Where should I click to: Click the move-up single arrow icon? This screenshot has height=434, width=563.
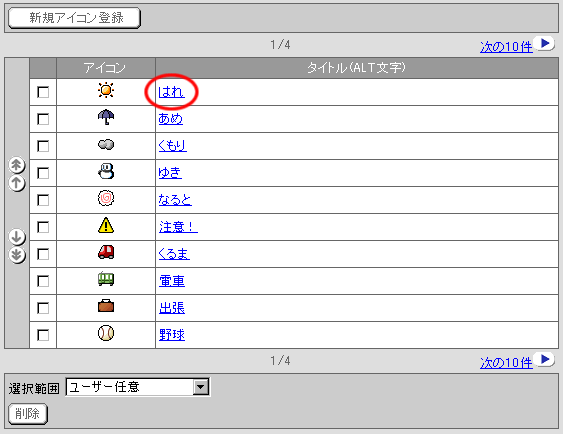point(17,183)
